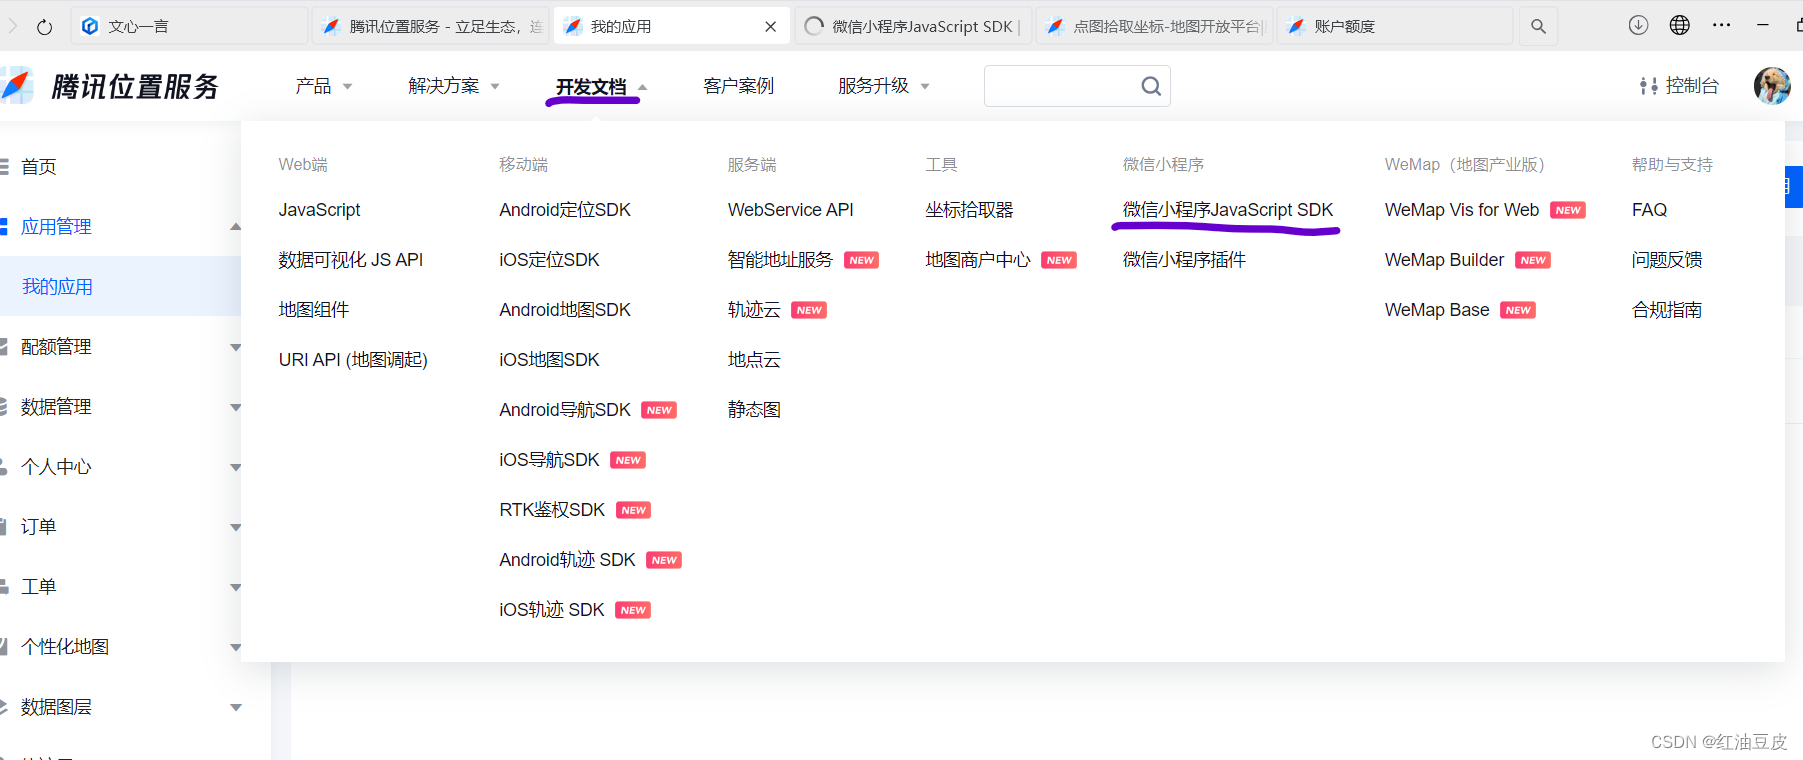Screen dimensions: 1803x760
Task: Click the Tencent Location Service logo
Action: click(x=110, y=87)
